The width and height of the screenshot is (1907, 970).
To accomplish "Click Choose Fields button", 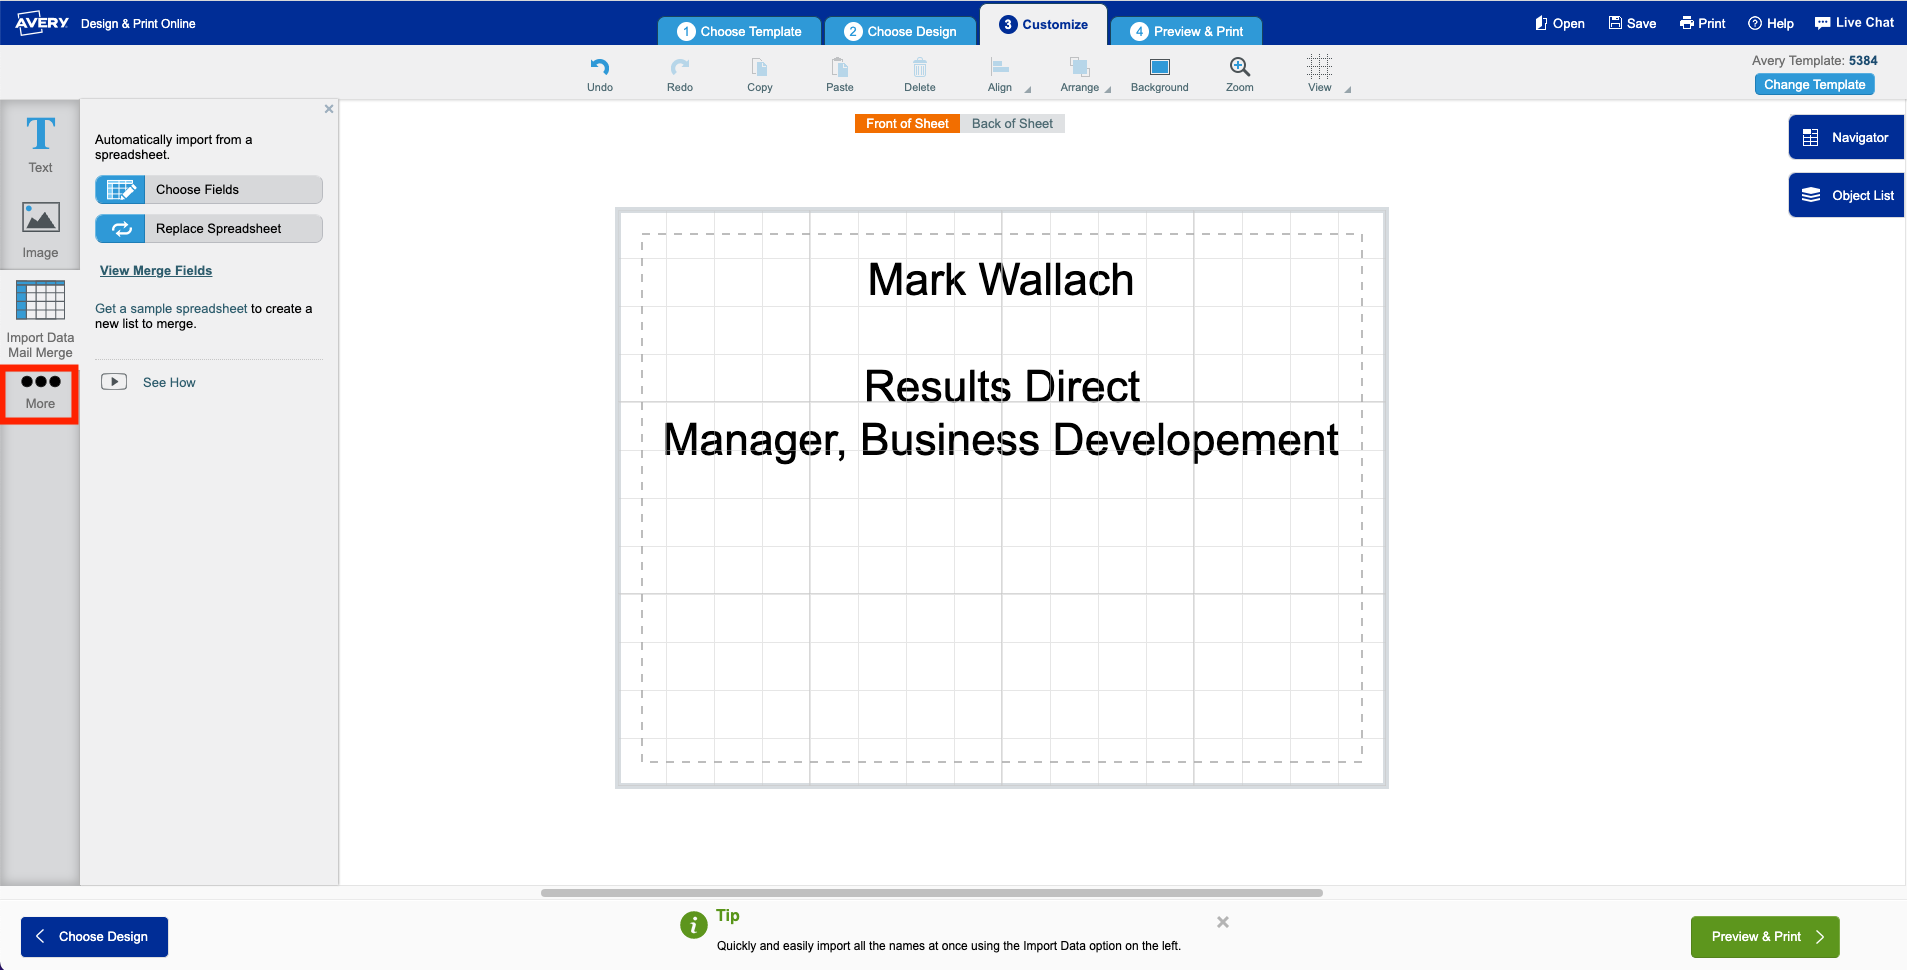I will (x=209, y=189).
